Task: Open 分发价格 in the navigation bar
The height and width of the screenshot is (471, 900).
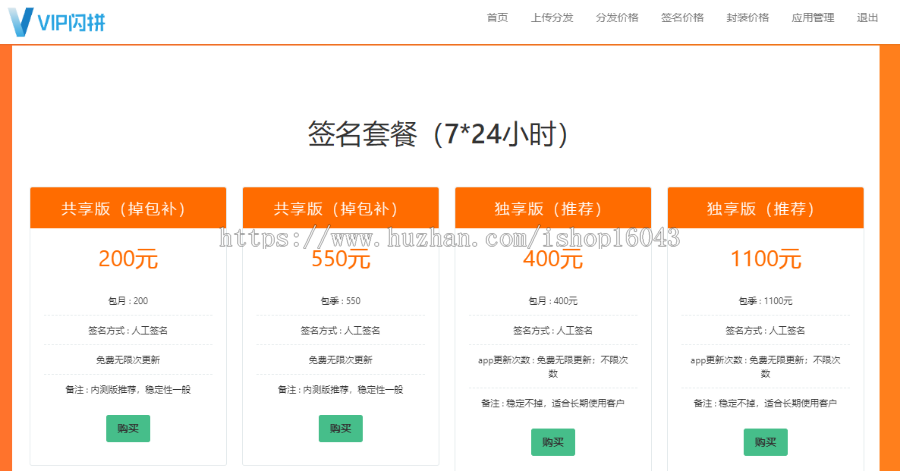Action: point(617,18)
